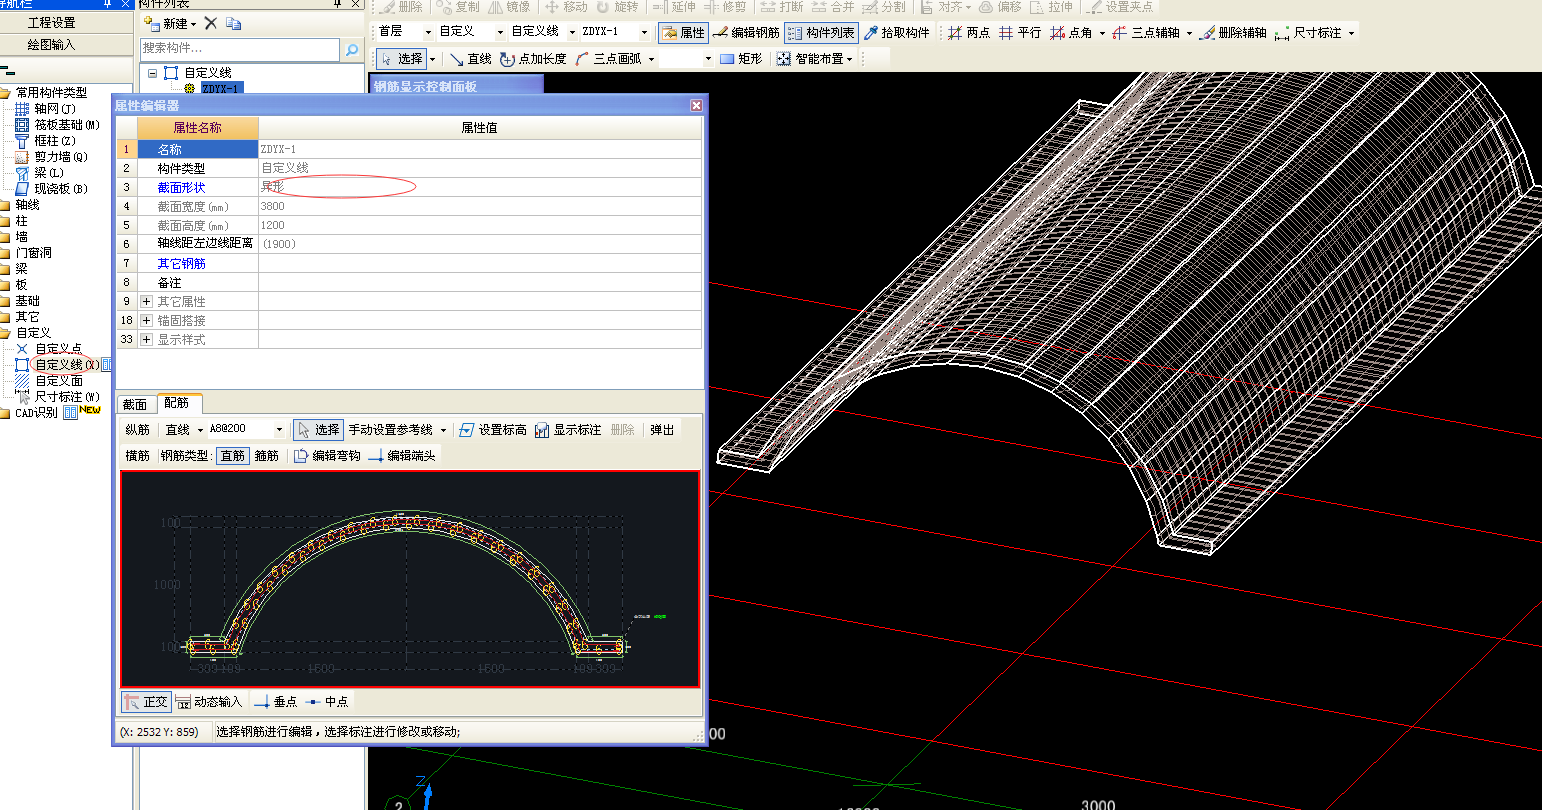Screen dimensions: 1542x810
Task: Click 编辑弯钩 edit hook tool
Action: (327, 456)
